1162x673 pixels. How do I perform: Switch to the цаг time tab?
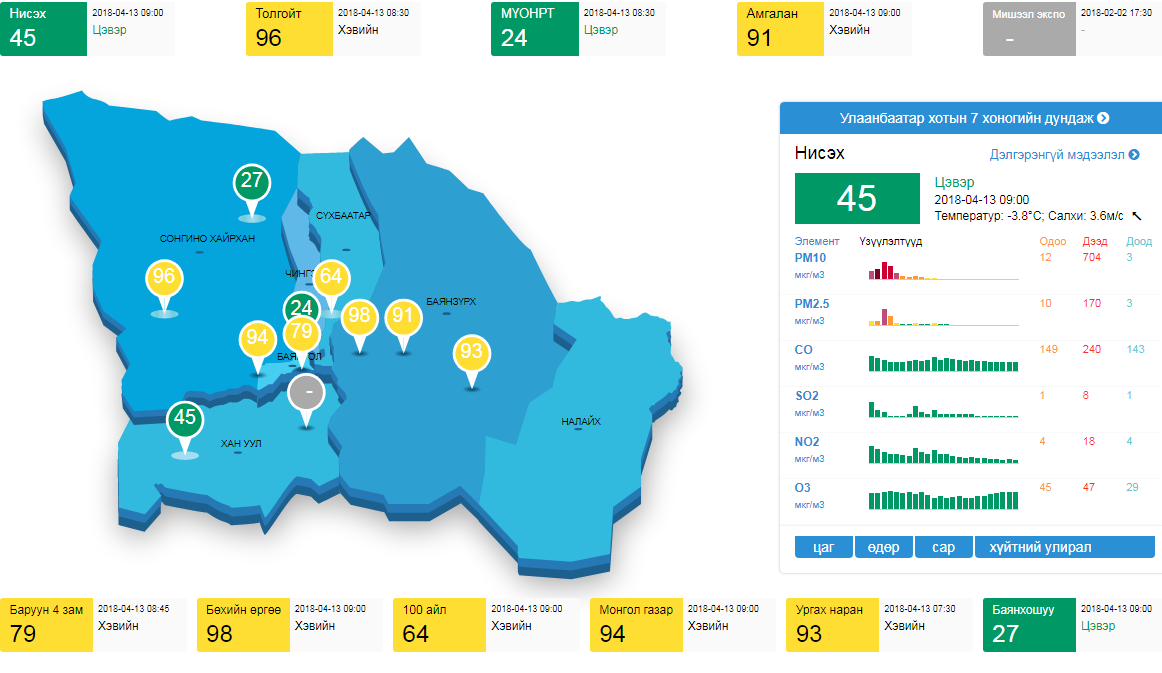click(823, 547)
